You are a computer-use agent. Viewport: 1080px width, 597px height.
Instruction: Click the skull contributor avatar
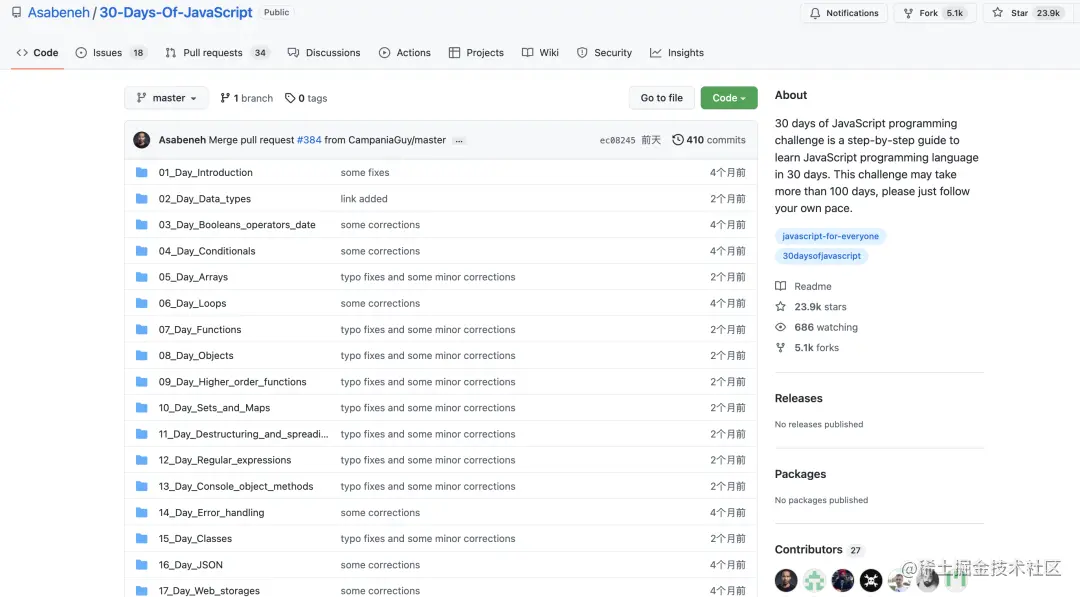click(871, 580)
